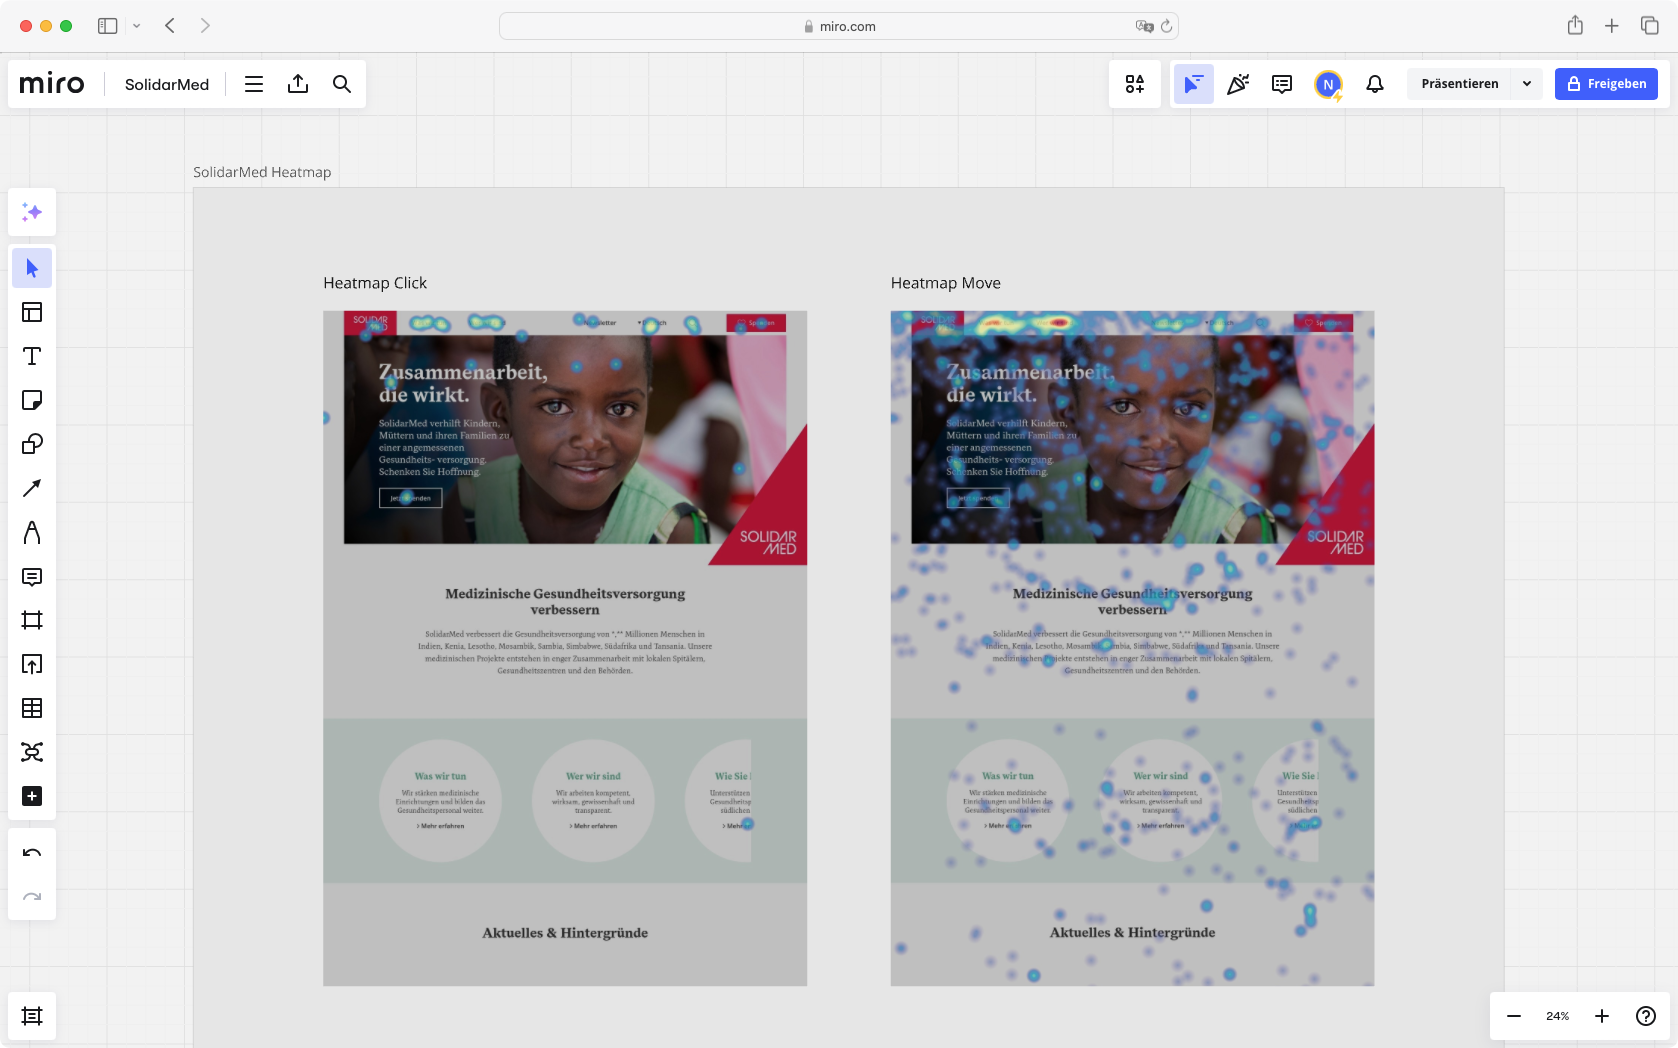The height and width of the screenshot is (1048, 1678).
Task: Select the Heatmap Move label
Action: [x=946, y=283]
